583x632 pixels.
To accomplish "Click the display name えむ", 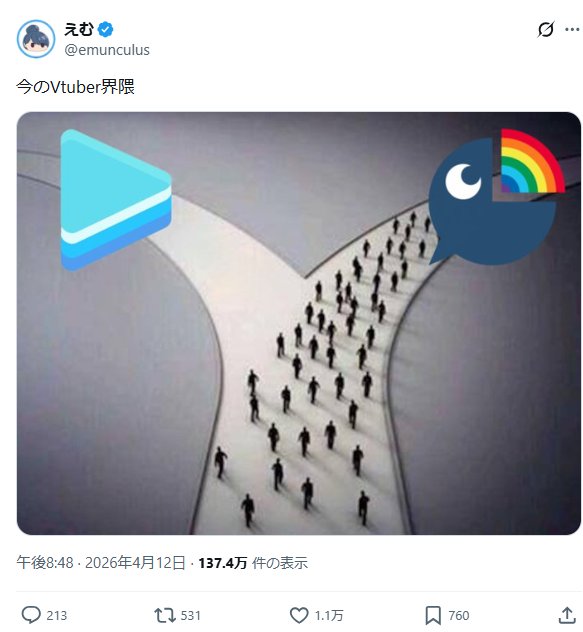I will pos(79,29).
